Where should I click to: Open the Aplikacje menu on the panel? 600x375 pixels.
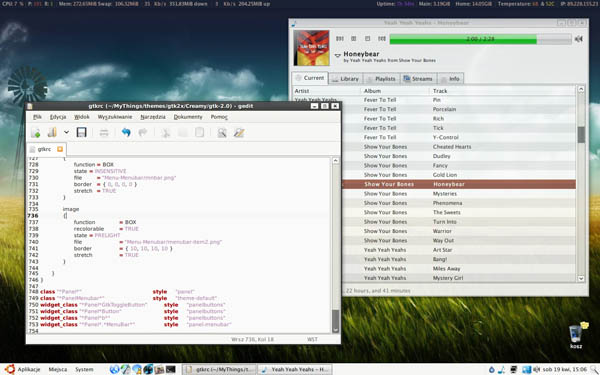23,369
